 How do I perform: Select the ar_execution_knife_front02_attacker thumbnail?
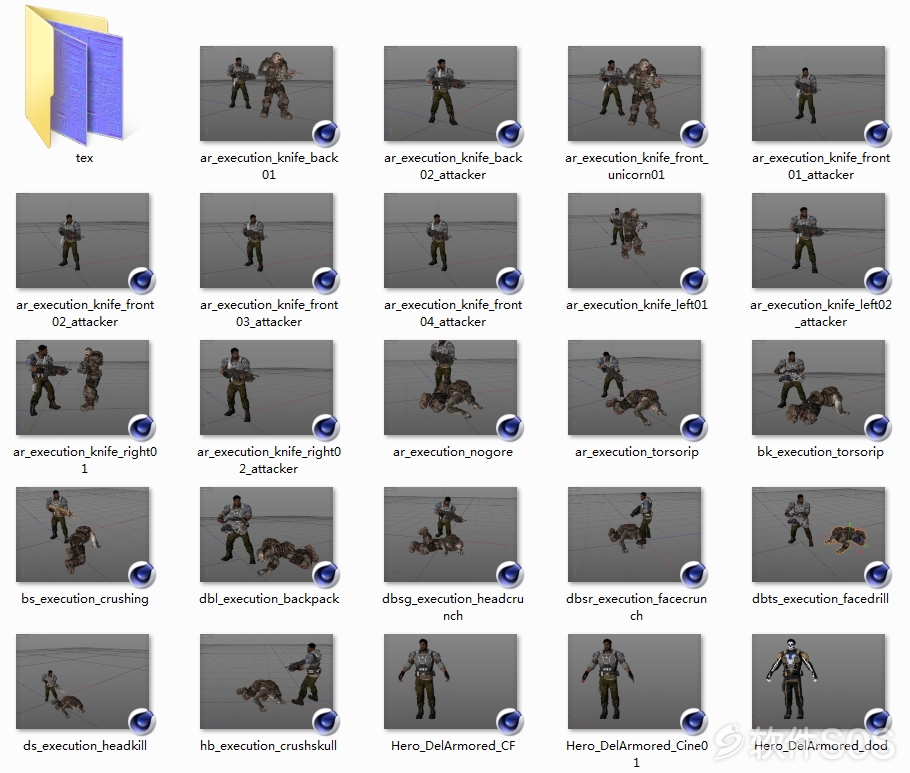[83, 240]
